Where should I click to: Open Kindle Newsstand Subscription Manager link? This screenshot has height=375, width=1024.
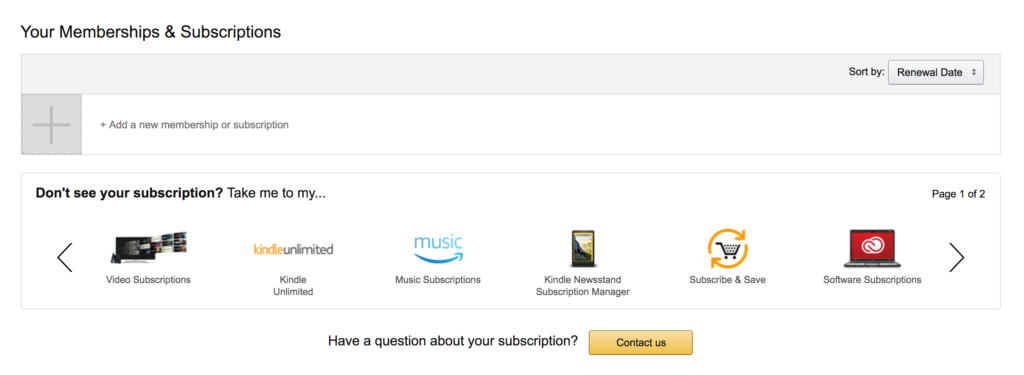583,286
